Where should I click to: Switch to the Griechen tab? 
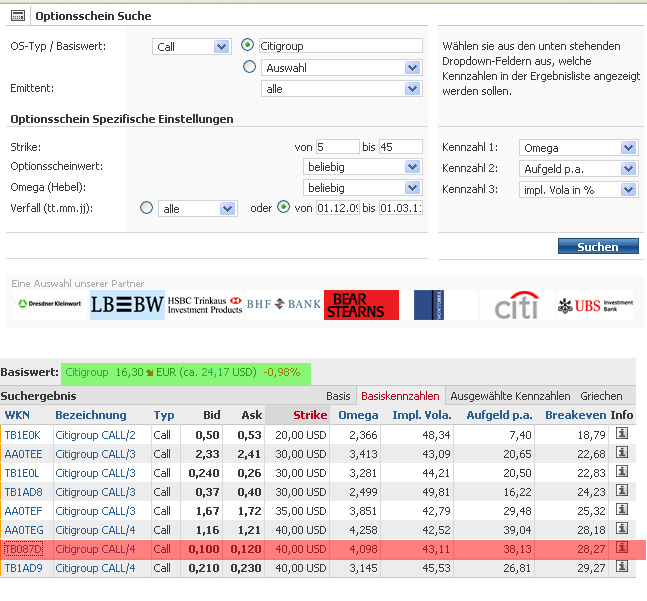tap(601, 396)
